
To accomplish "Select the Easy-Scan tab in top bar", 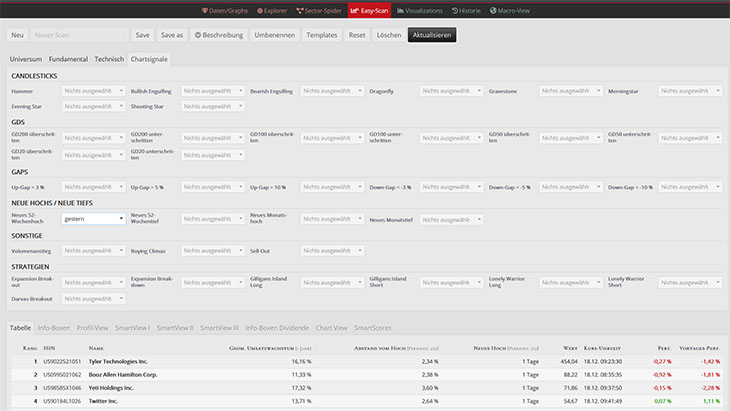I will (x=369, y=11).
